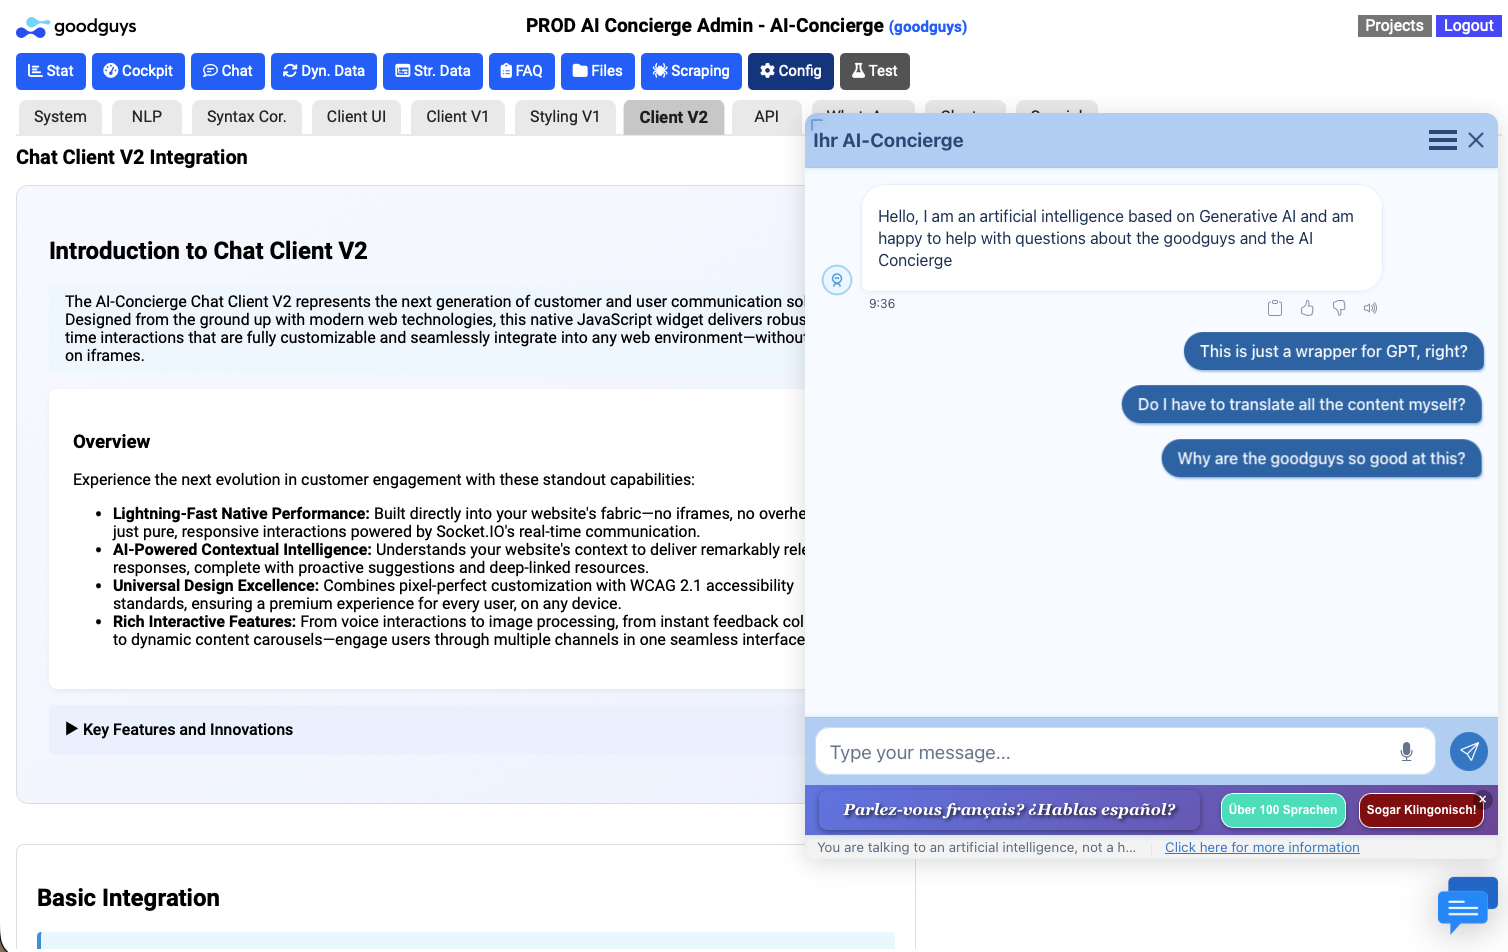Play the greeting message with speaker icon
The image size is (1508, 952).
point(1371,308)
